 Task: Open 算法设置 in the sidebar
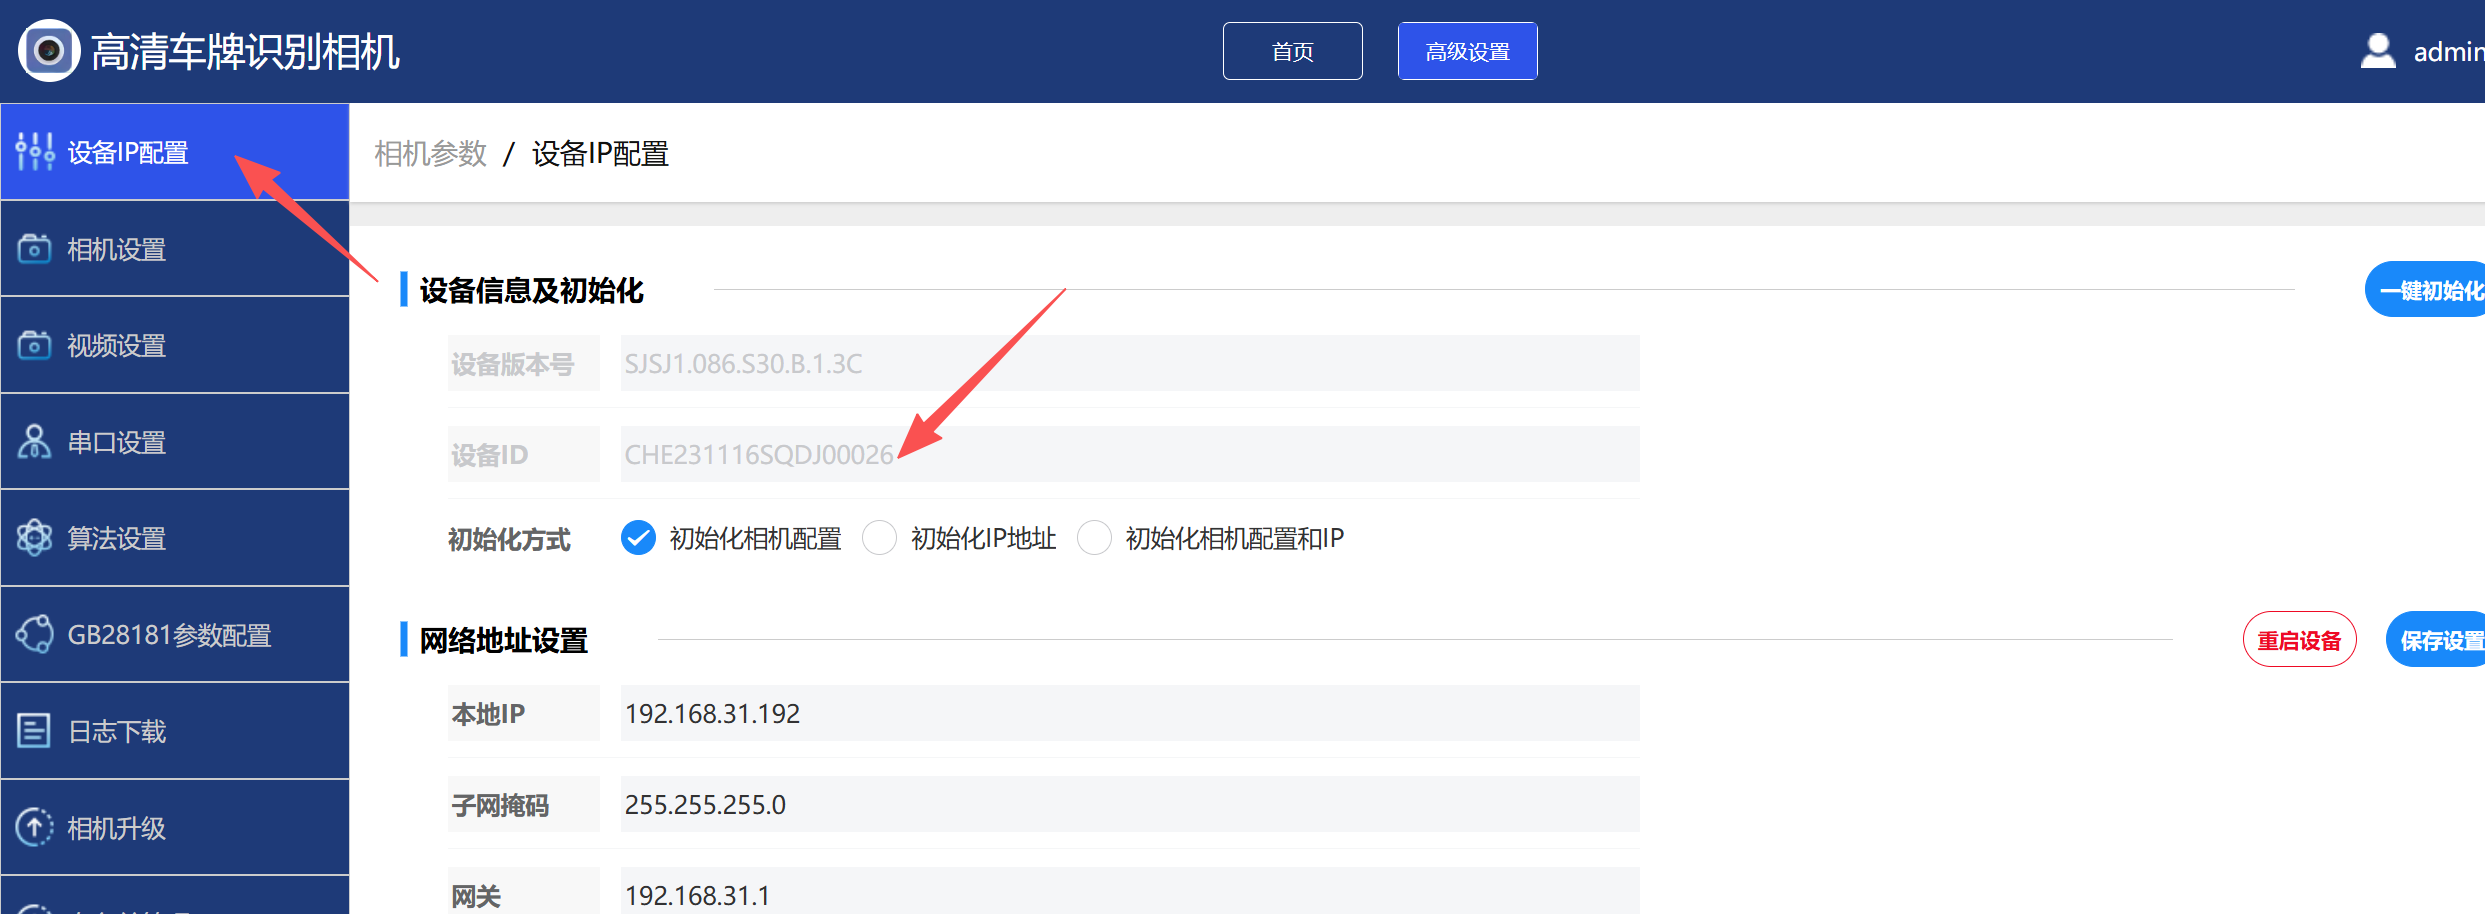(x=175, y=538)
